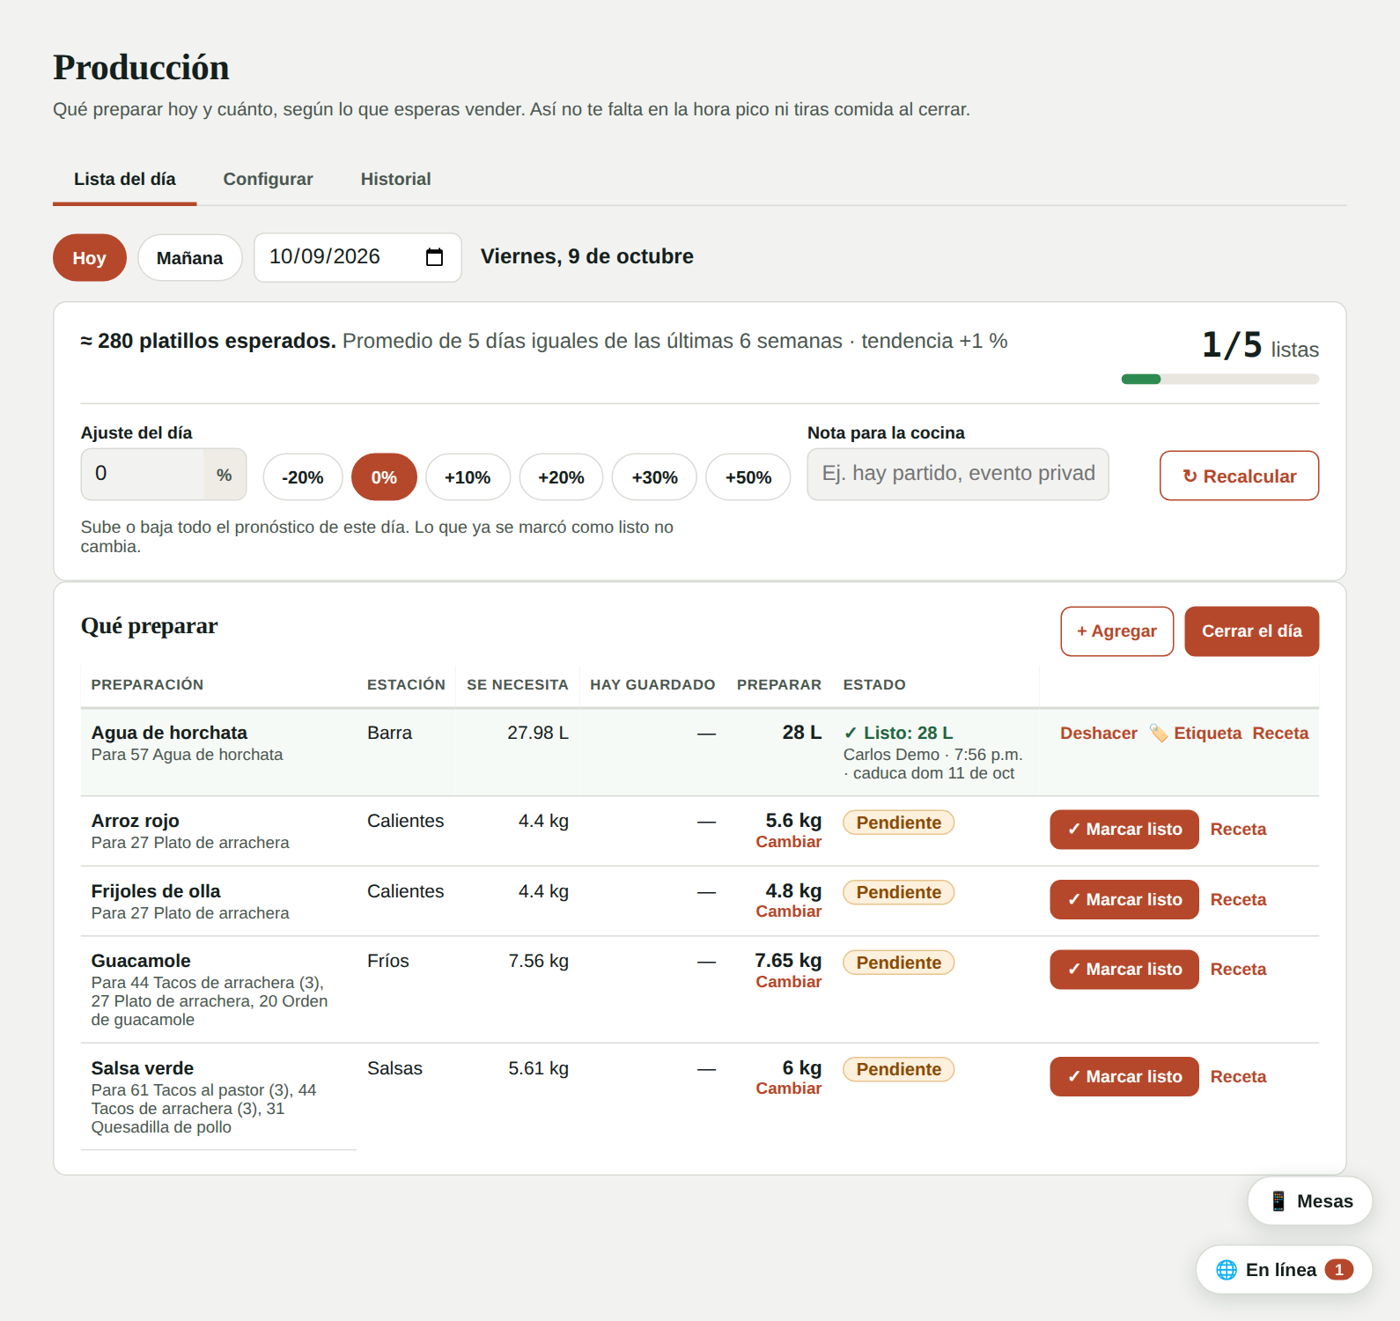Screen dimensions: 1400x1321
Task: Click the Recalcular button
Action: 1239,476
